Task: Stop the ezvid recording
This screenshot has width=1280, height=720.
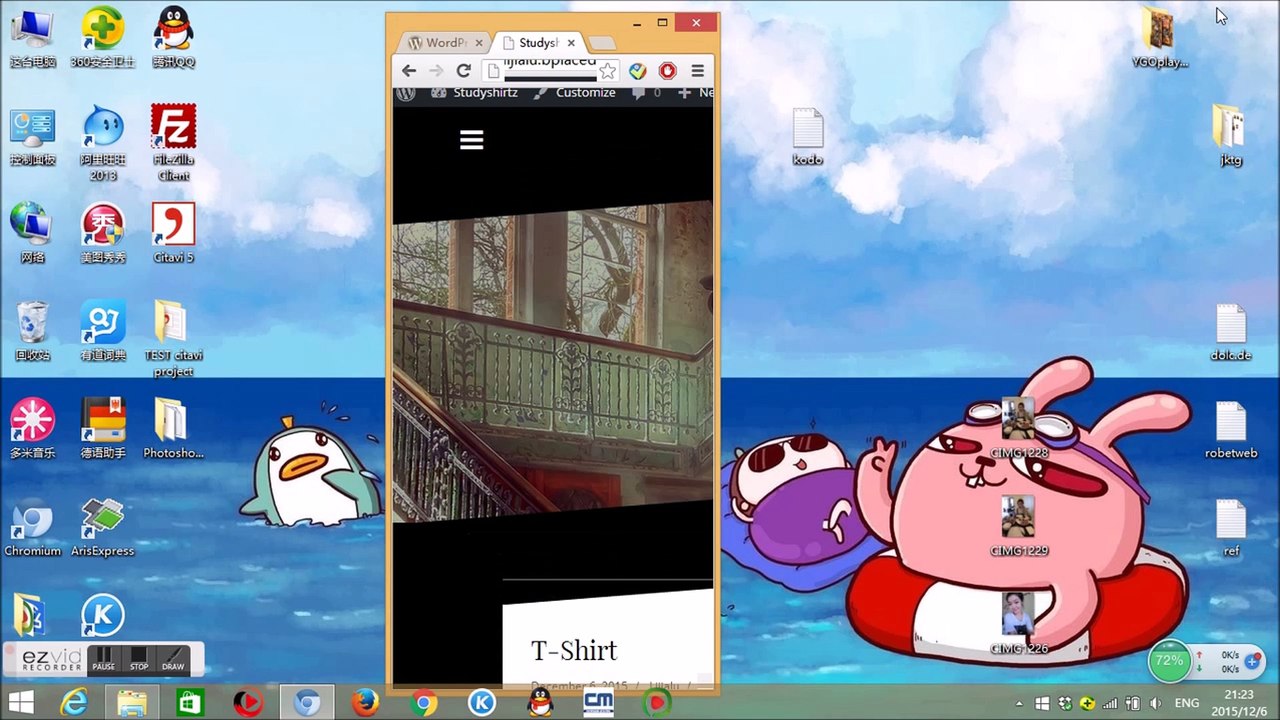Action: pos(139,660)
